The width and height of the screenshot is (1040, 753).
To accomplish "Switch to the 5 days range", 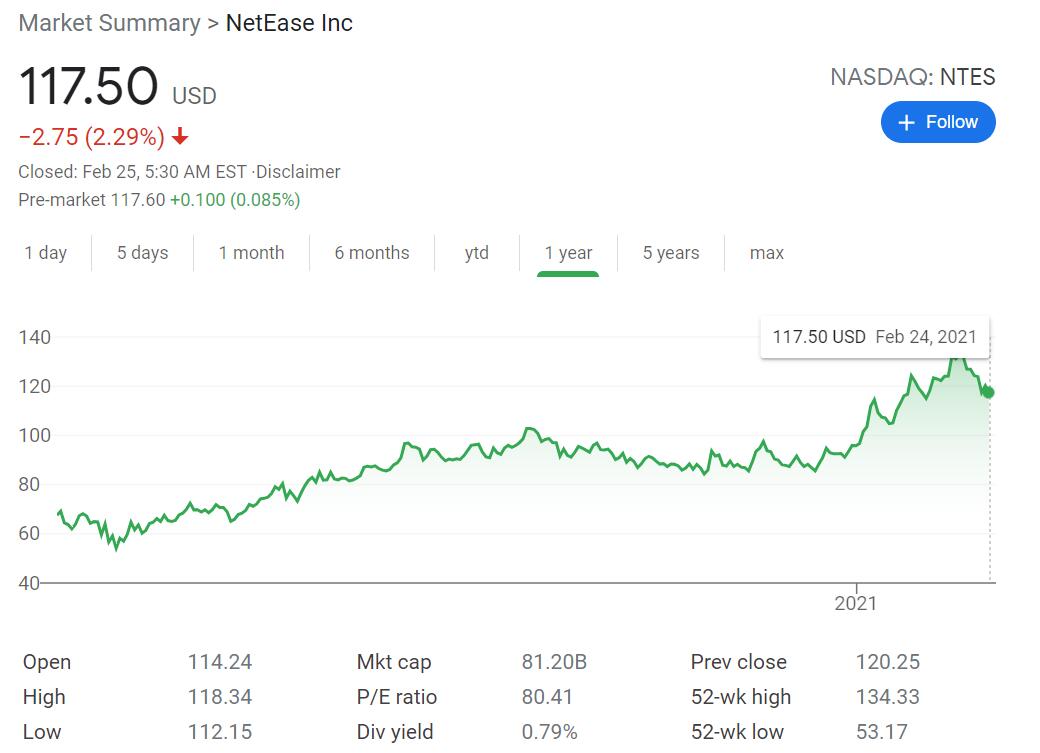I will pos(142,253).
